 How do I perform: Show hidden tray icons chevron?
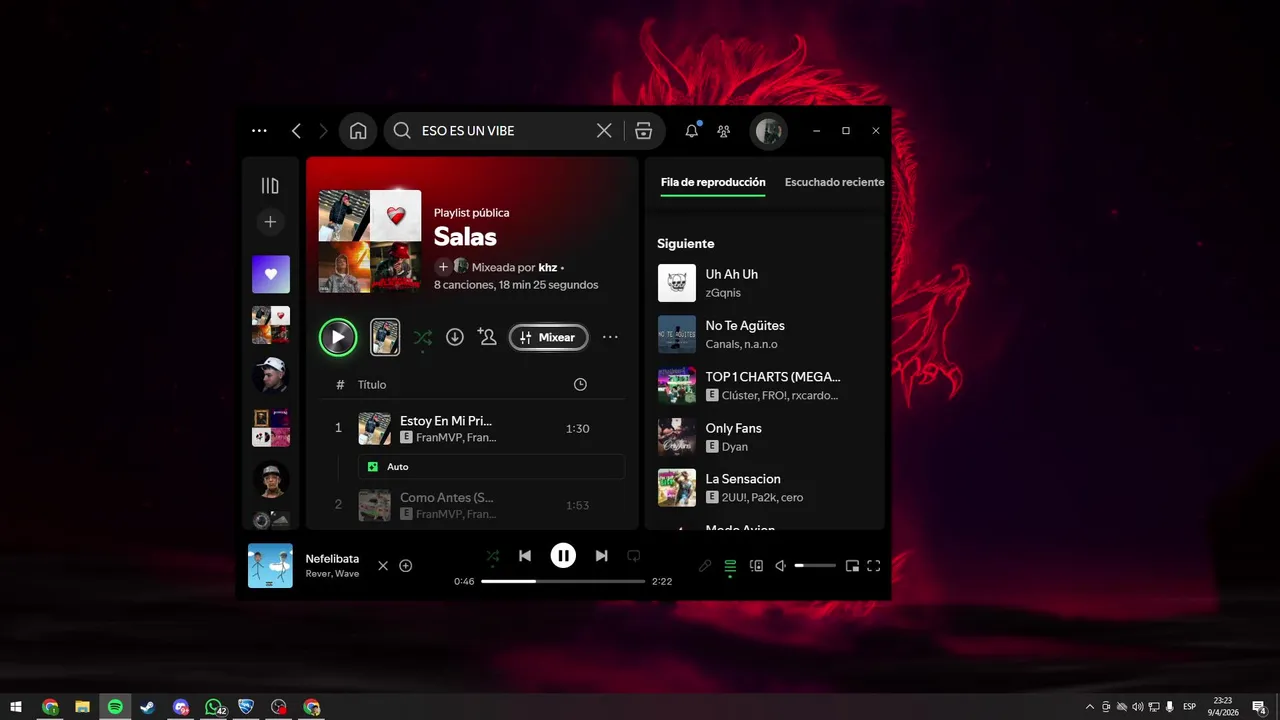point(1090,707)
